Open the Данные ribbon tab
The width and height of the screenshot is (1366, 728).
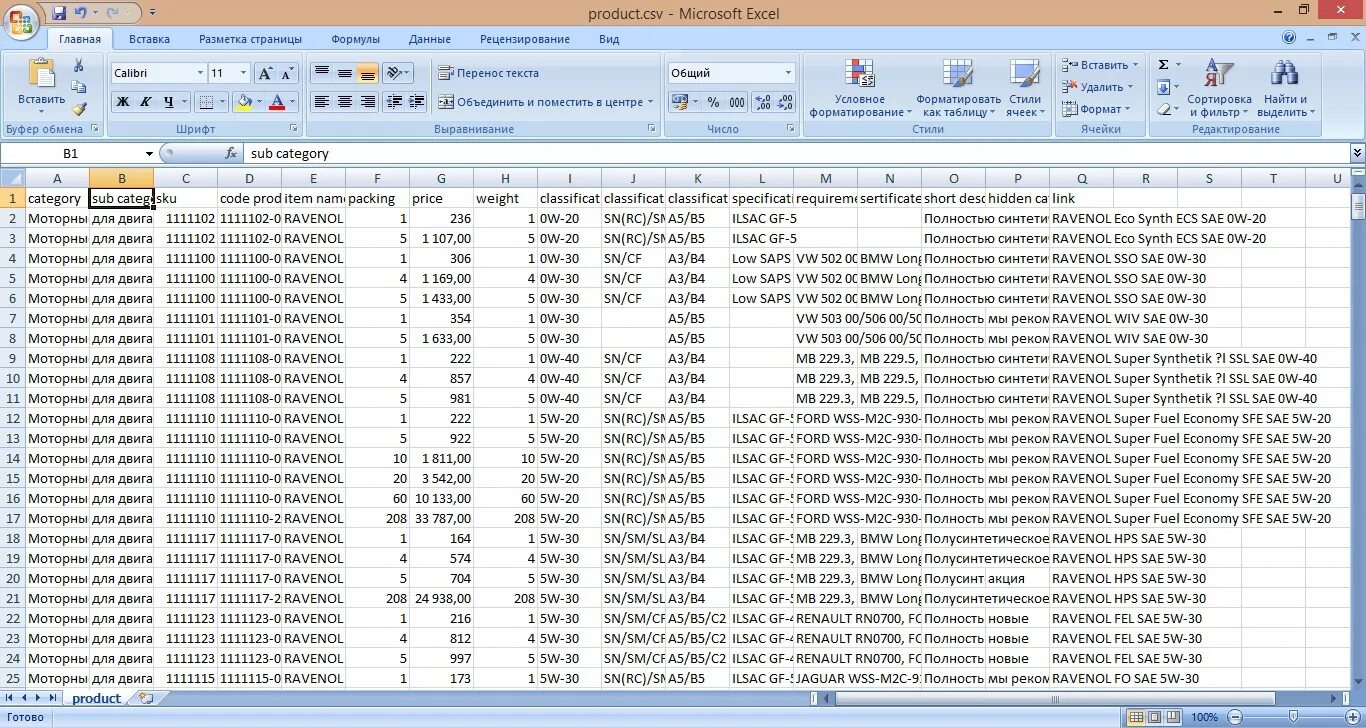click(429, 39)
